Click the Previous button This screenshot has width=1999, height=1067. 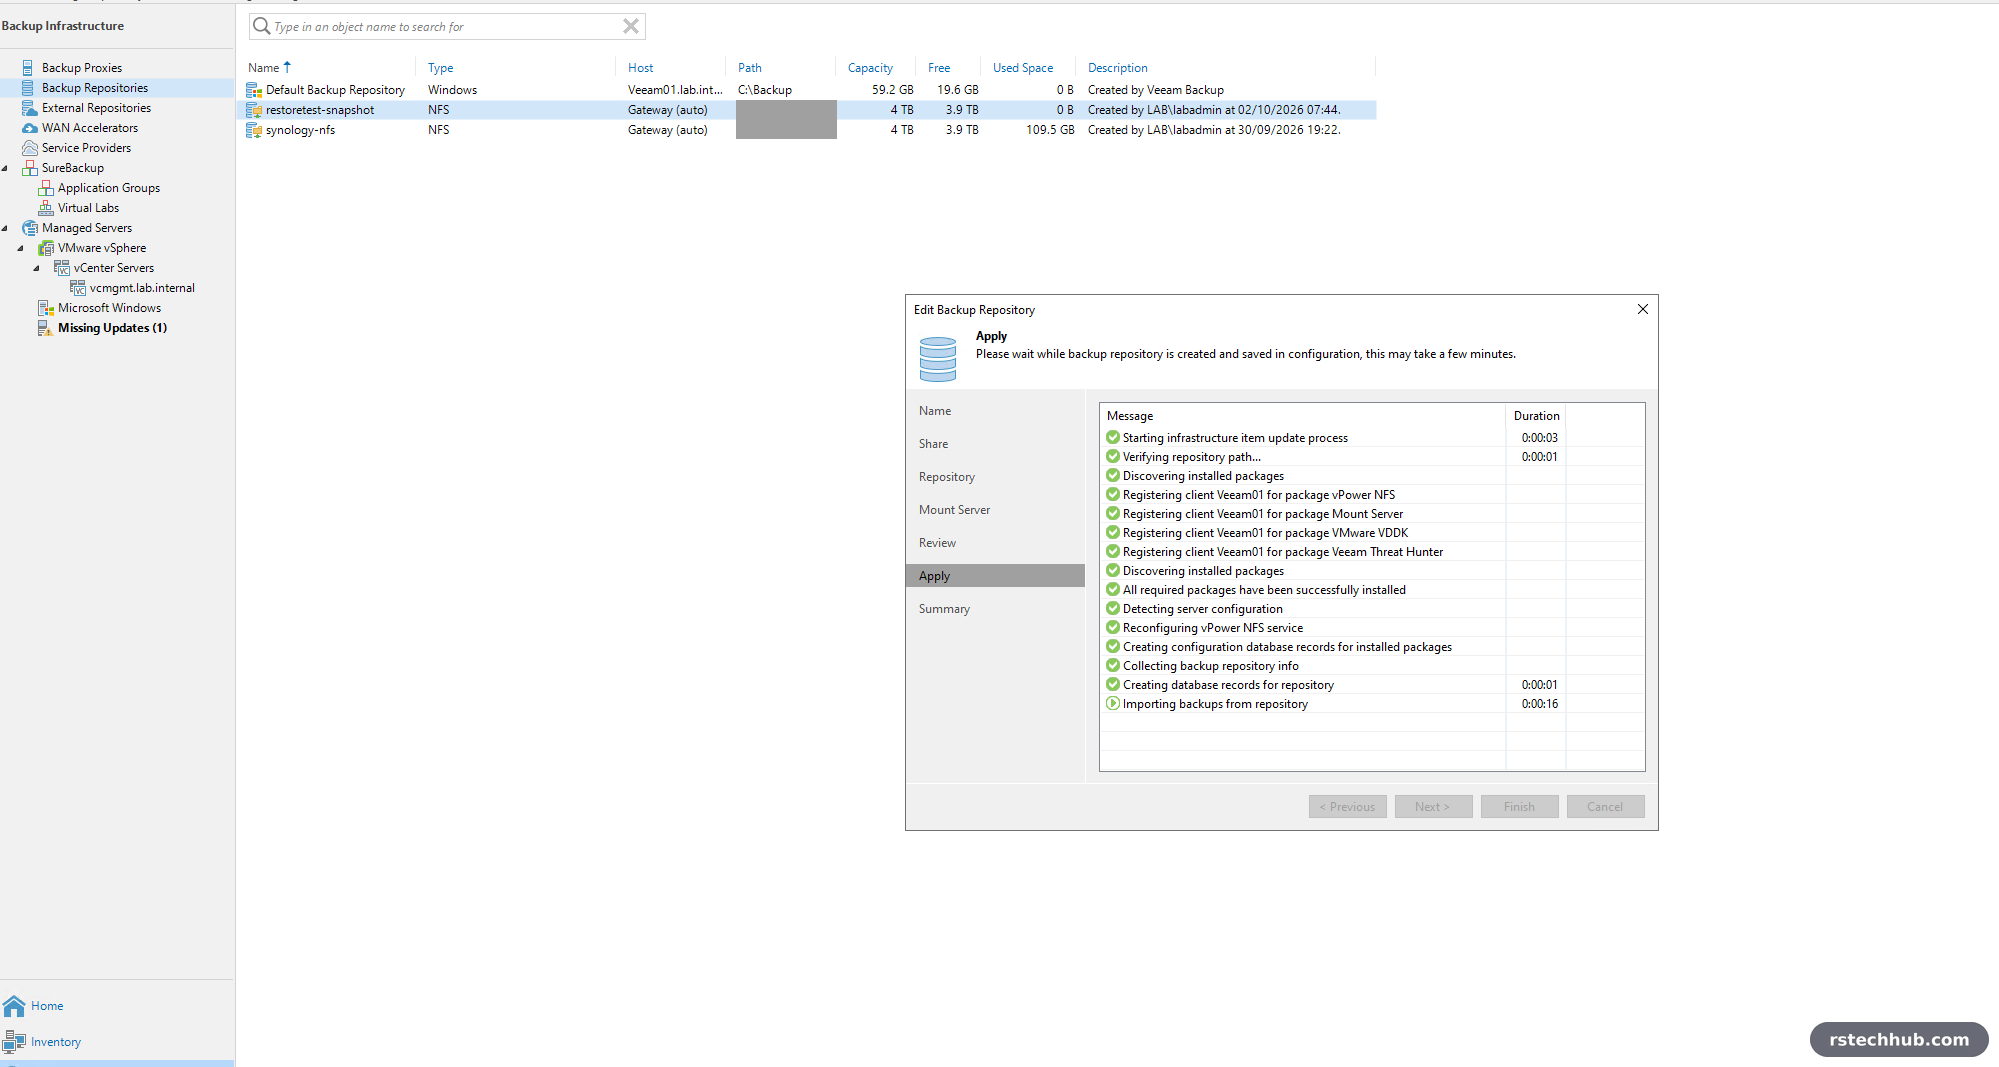[1348, 807]
